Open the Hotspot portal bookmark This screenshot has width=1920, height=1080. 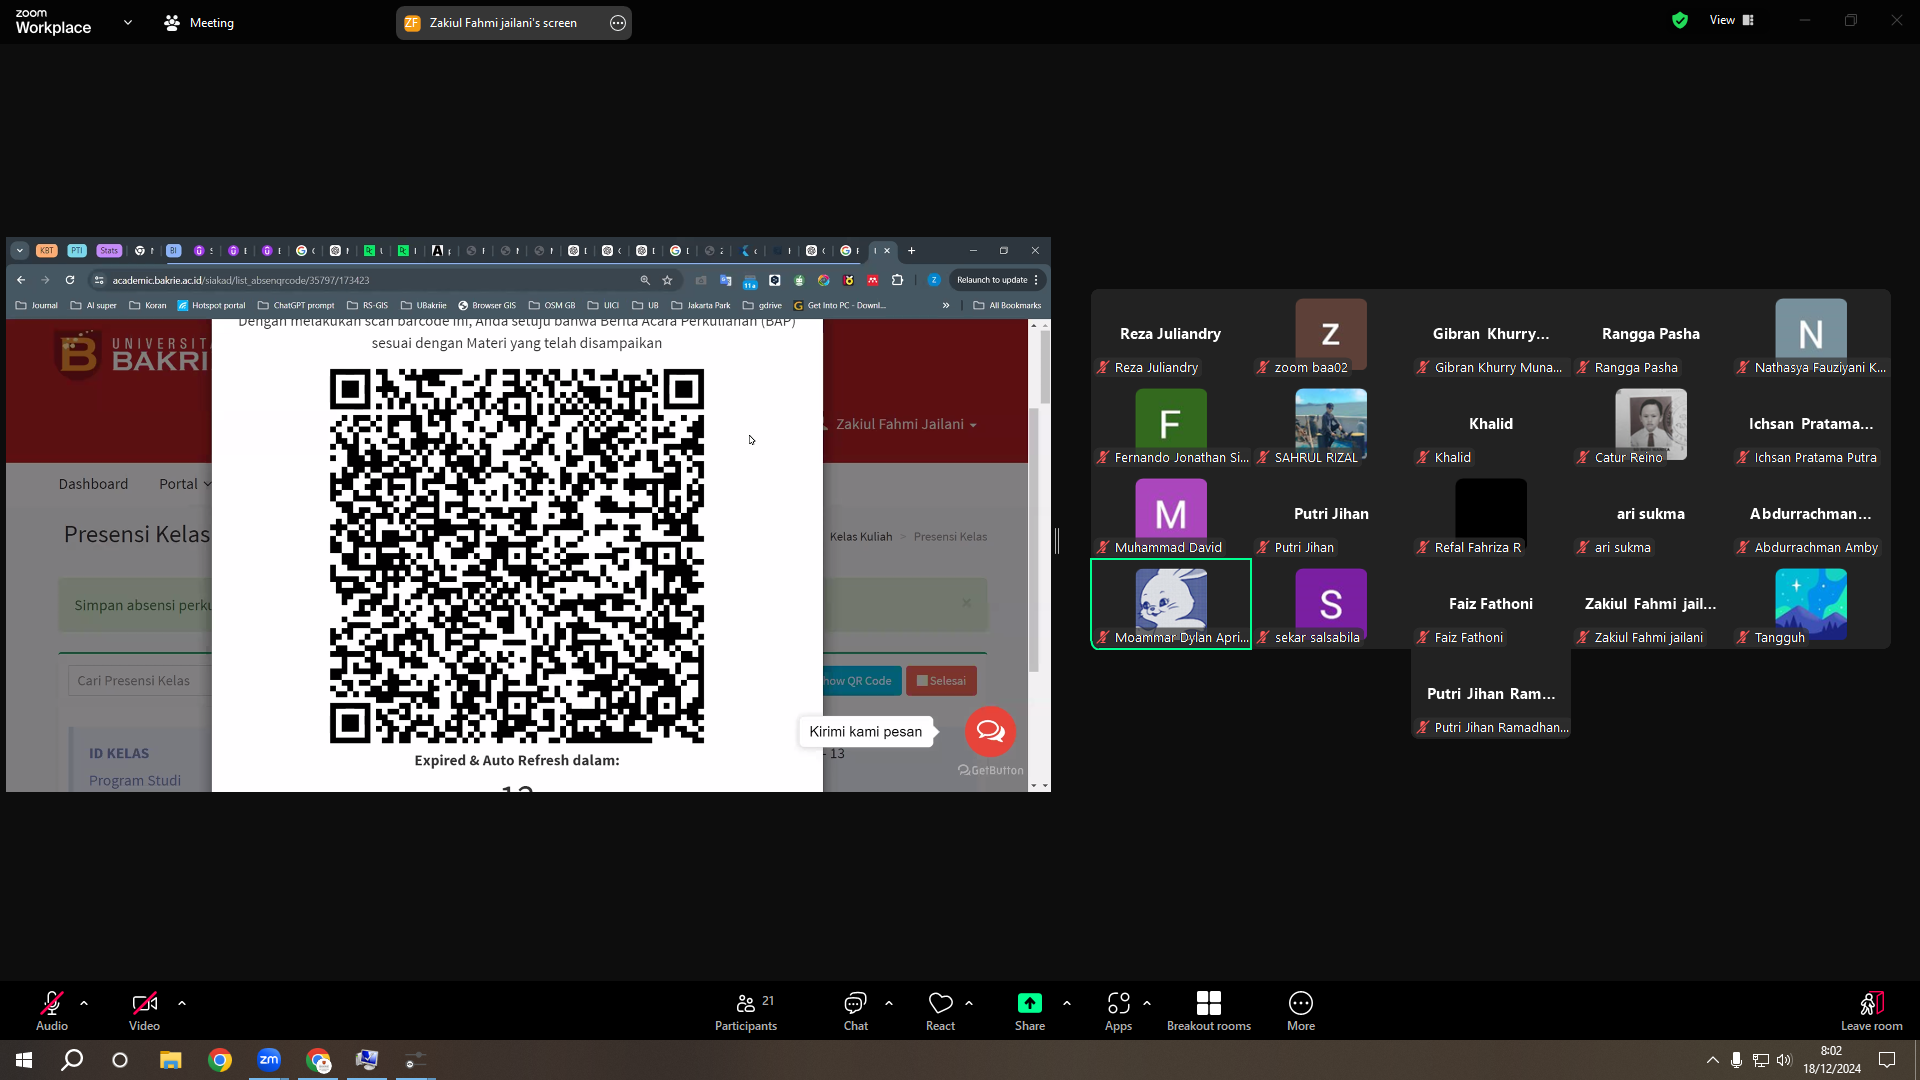pyautogui.click(x=211, y=306)
